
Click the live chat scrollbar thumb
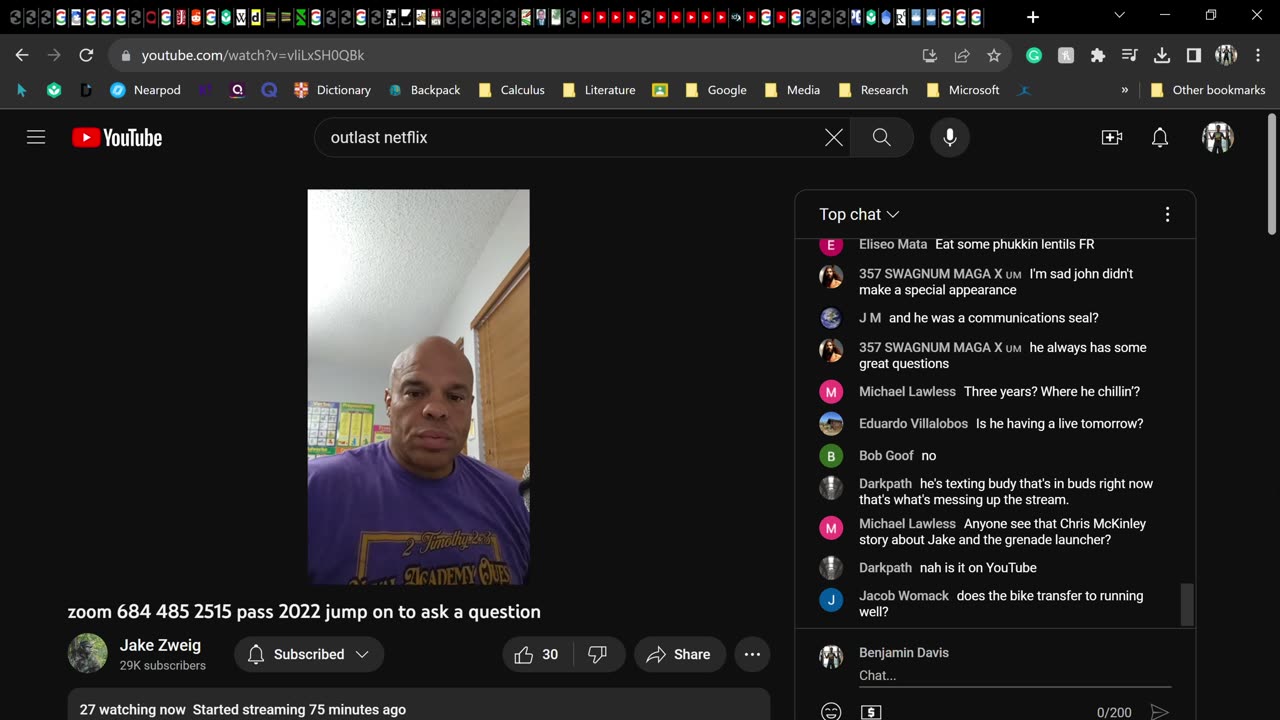(1188, 605)
